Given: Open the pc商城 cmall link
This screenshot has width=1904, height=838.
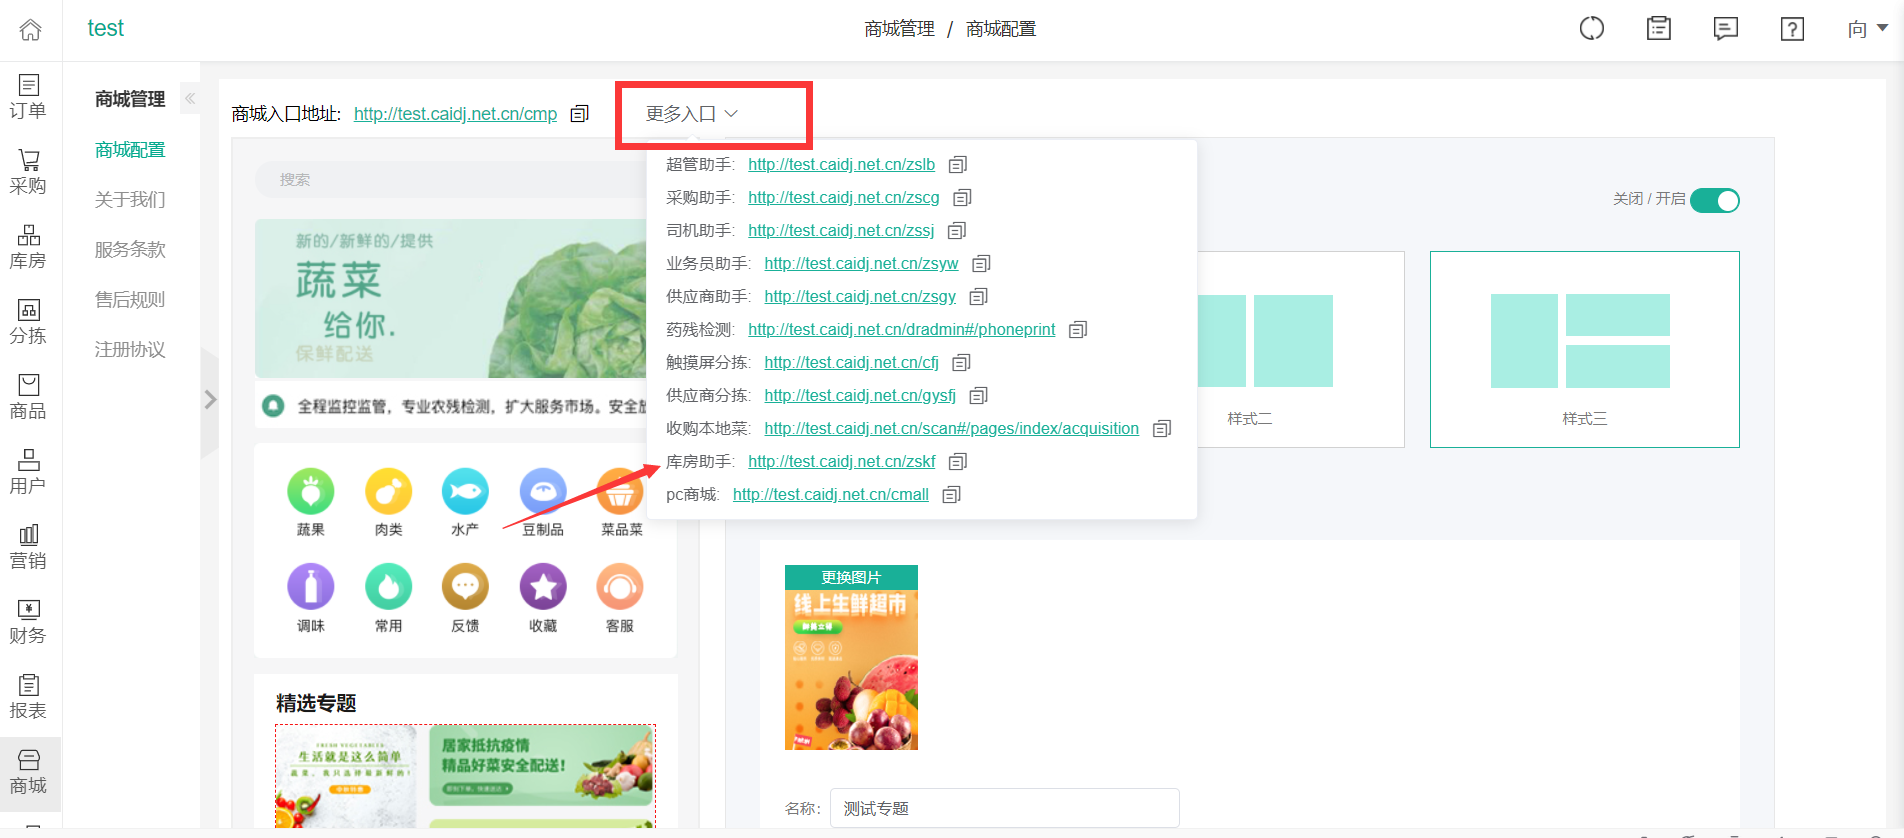Looking at the screenshot, I should (830, 495).
